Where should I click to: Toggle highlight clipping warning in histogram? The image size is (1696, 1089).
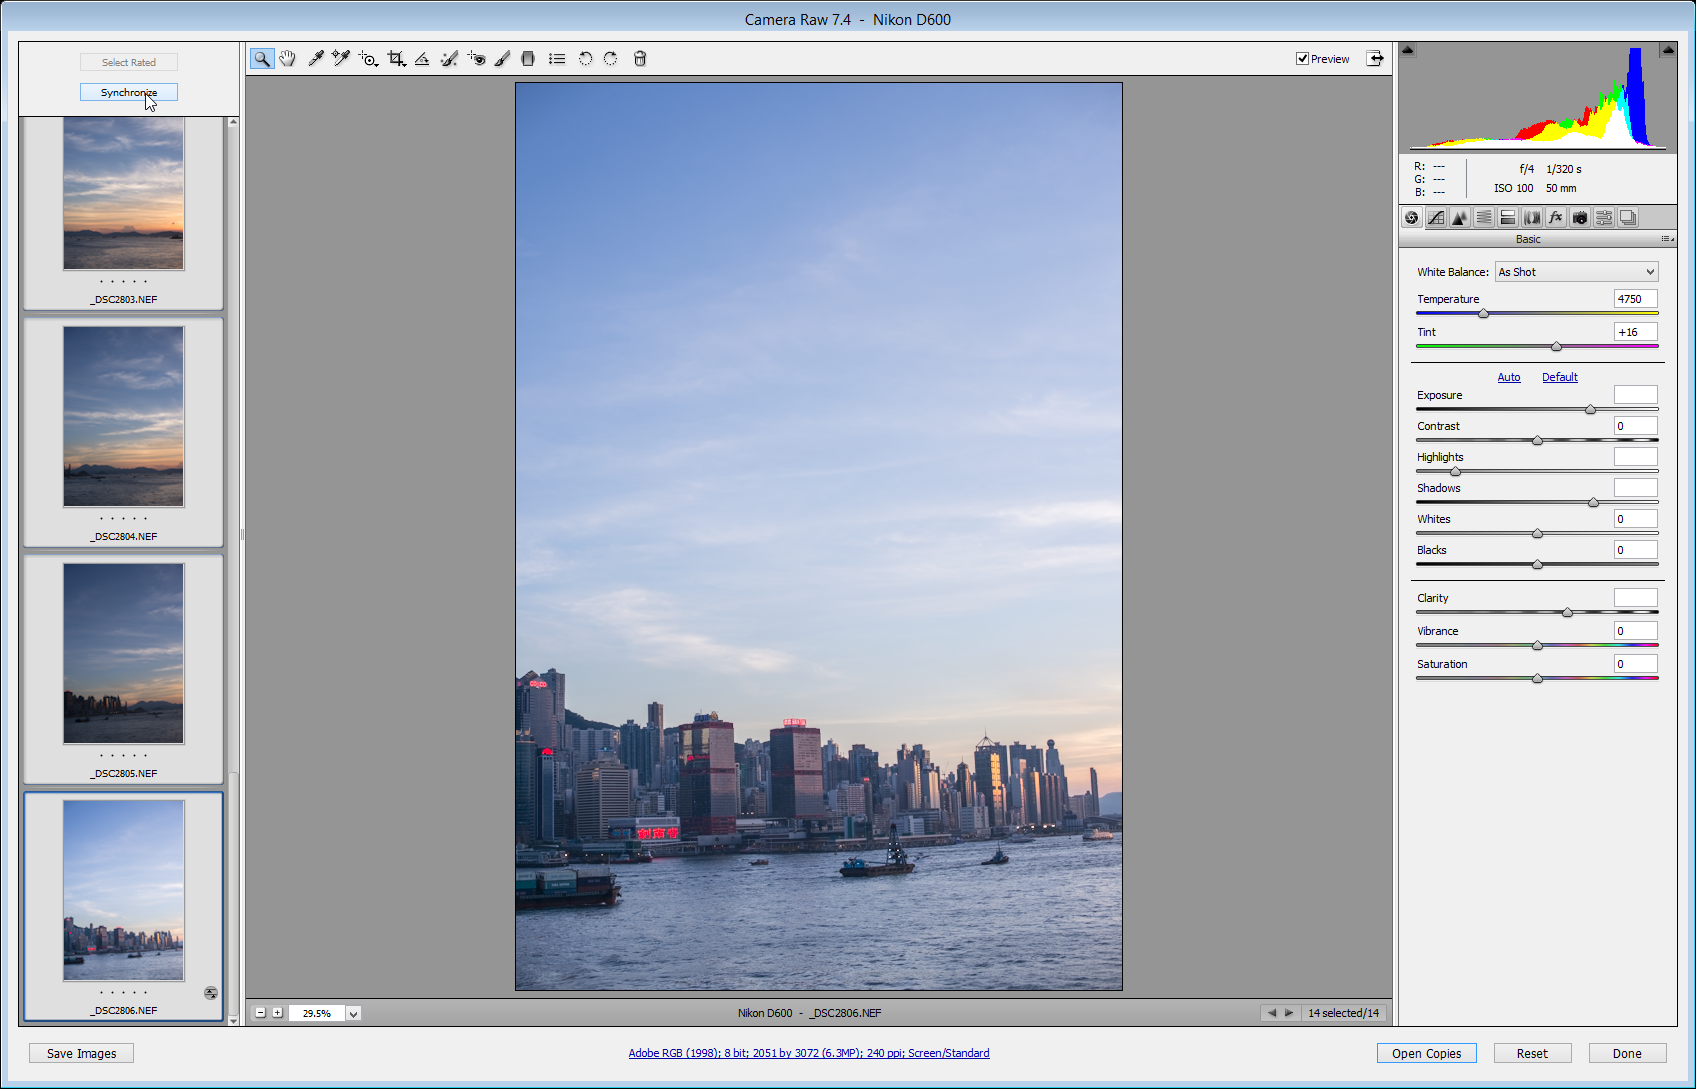pyautogui.click(x=1667, y=50)
